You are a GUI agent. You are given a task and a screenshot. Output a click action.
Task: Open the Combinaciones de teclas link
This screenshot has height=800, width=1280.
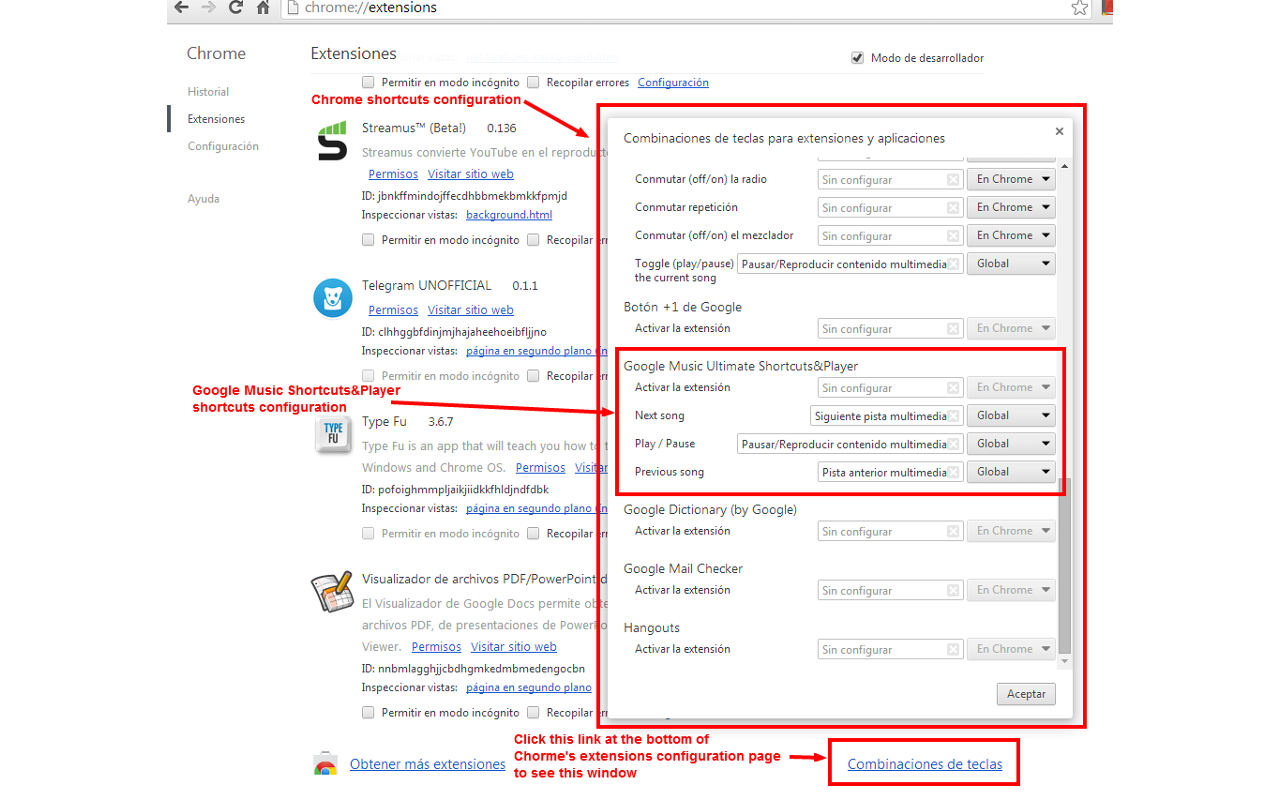point(925,764)
